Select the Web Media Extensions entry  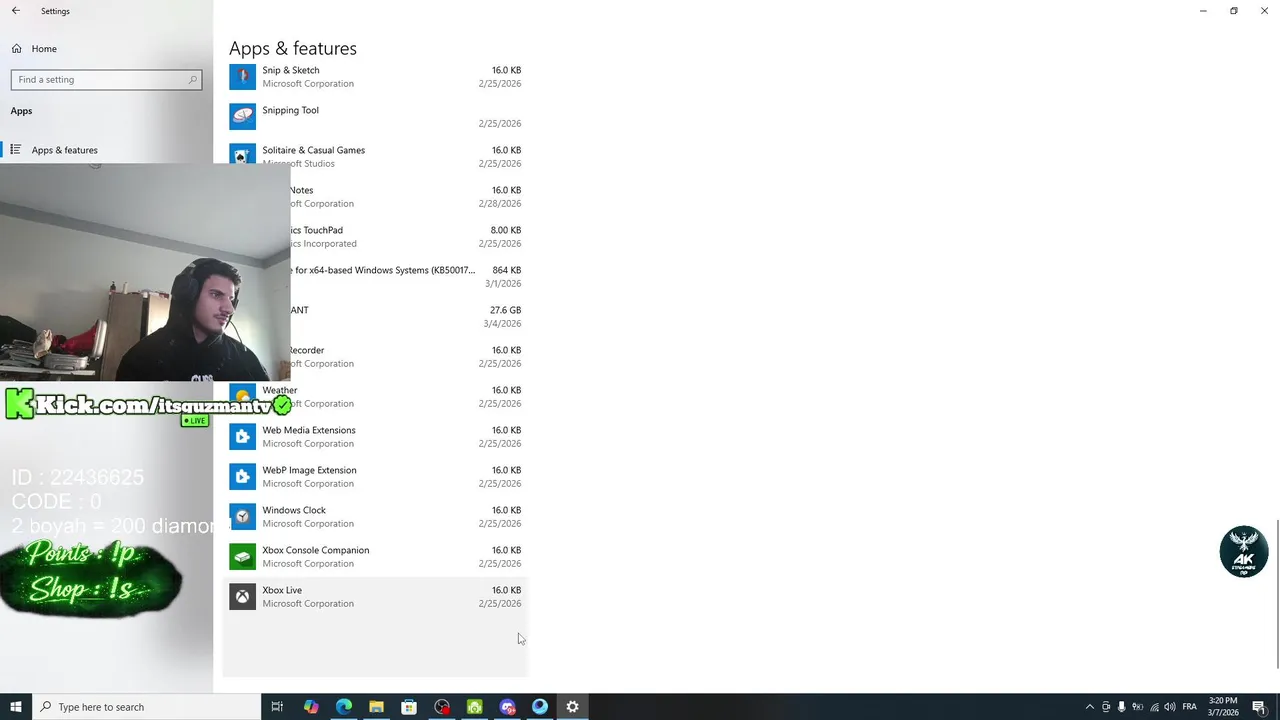375,437
